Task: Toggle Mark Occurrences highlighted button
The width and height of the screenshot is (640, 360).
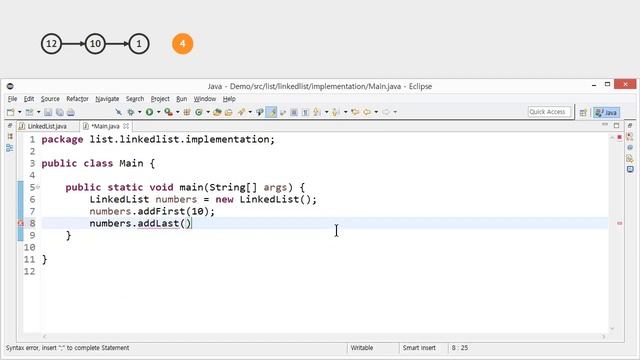Action: coord(271,112)
